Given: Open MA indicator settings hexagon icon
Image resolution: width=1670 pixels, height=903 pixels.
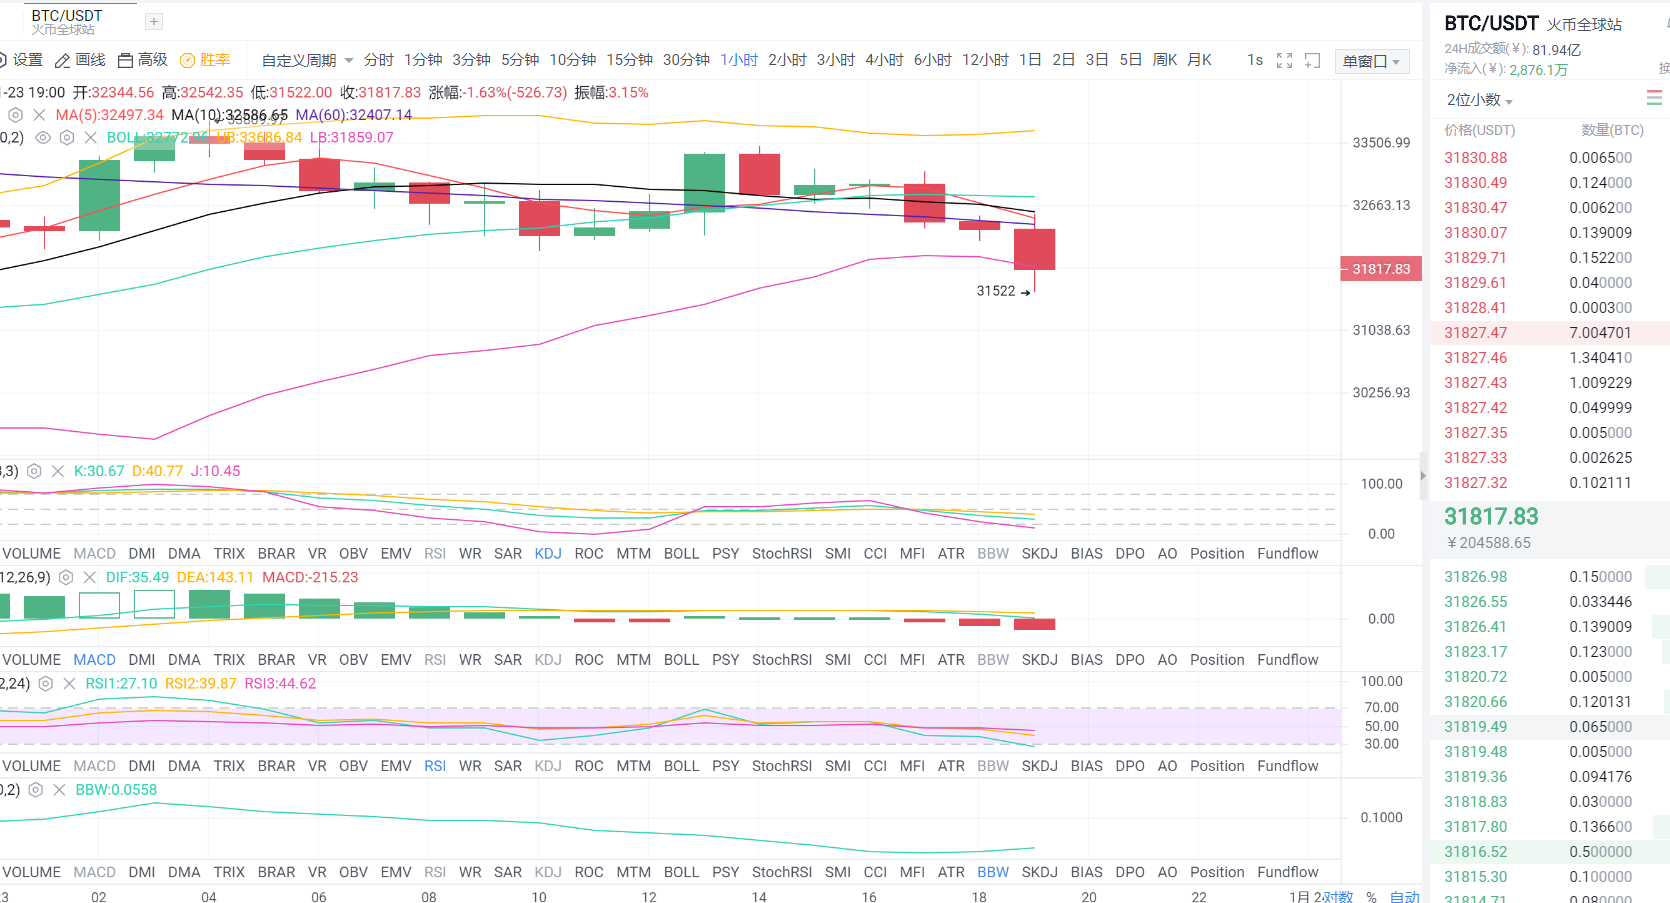Looking at the screenshot, I should (16, 115).
